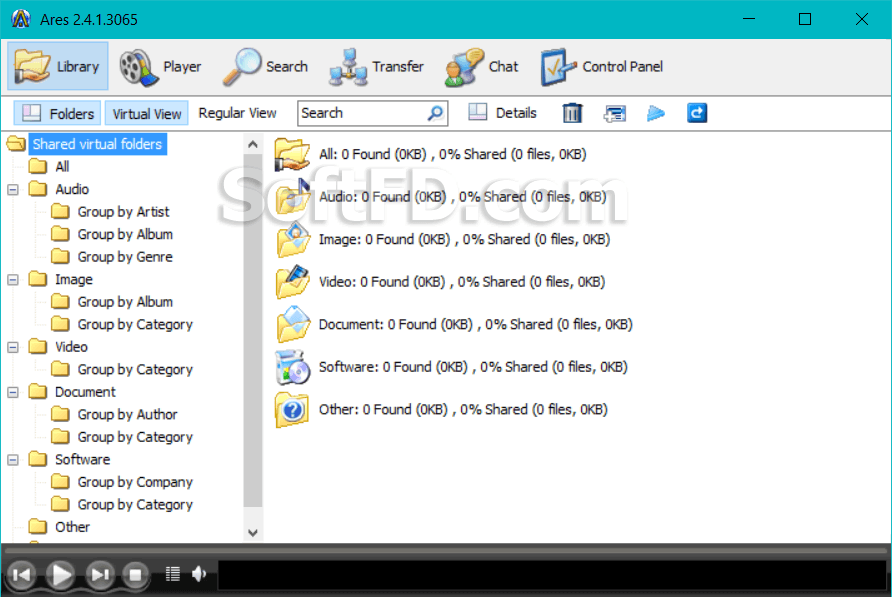
Task: Click the Video folder icon in list
Action: [292, 282]
